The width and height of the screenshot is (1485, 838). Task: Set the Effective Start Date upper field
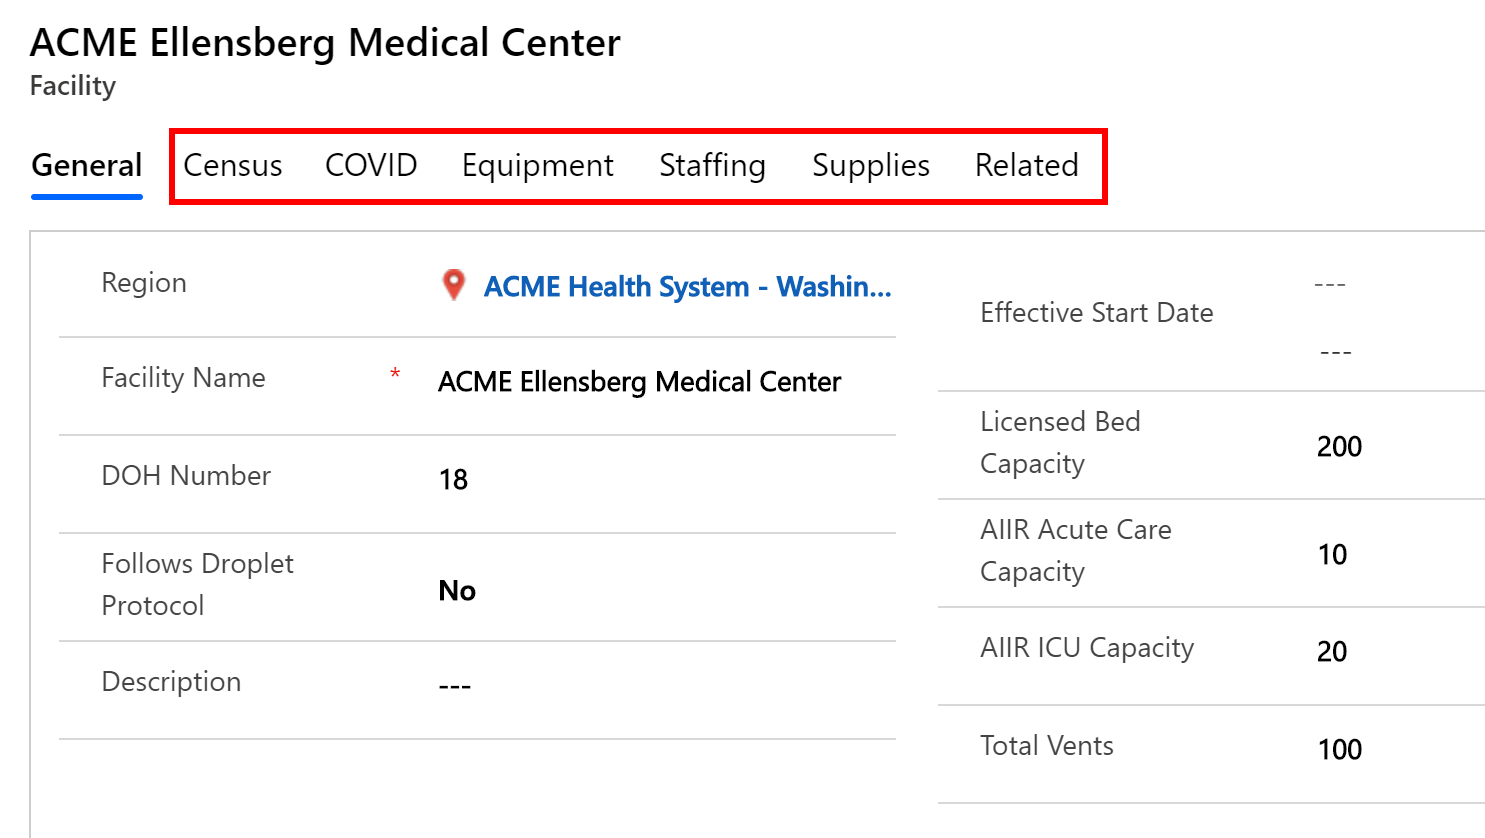tap(1330, 285)
